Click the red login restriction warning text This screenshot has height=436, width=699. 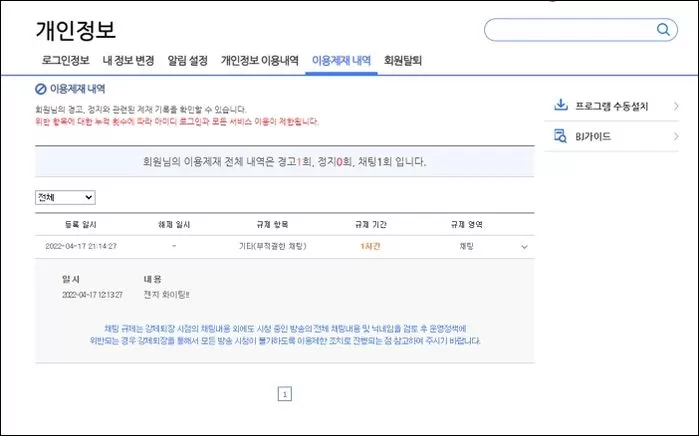tap(177, 122)
